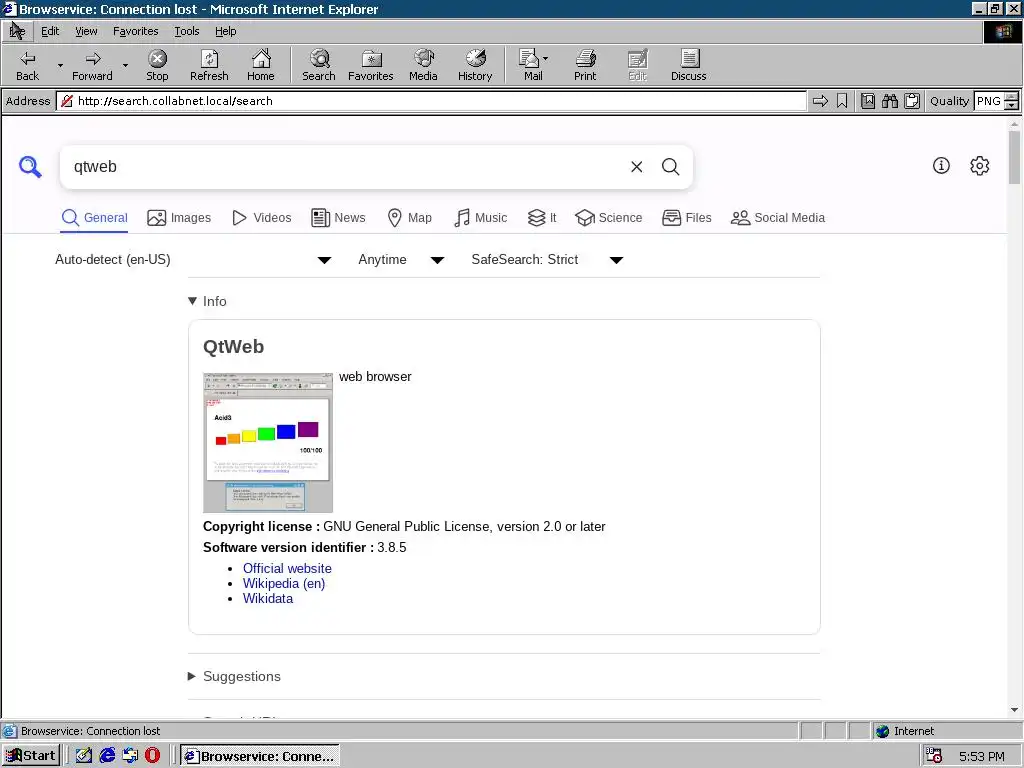Select the General tab
1024x768 pixels.
point(94,217)
